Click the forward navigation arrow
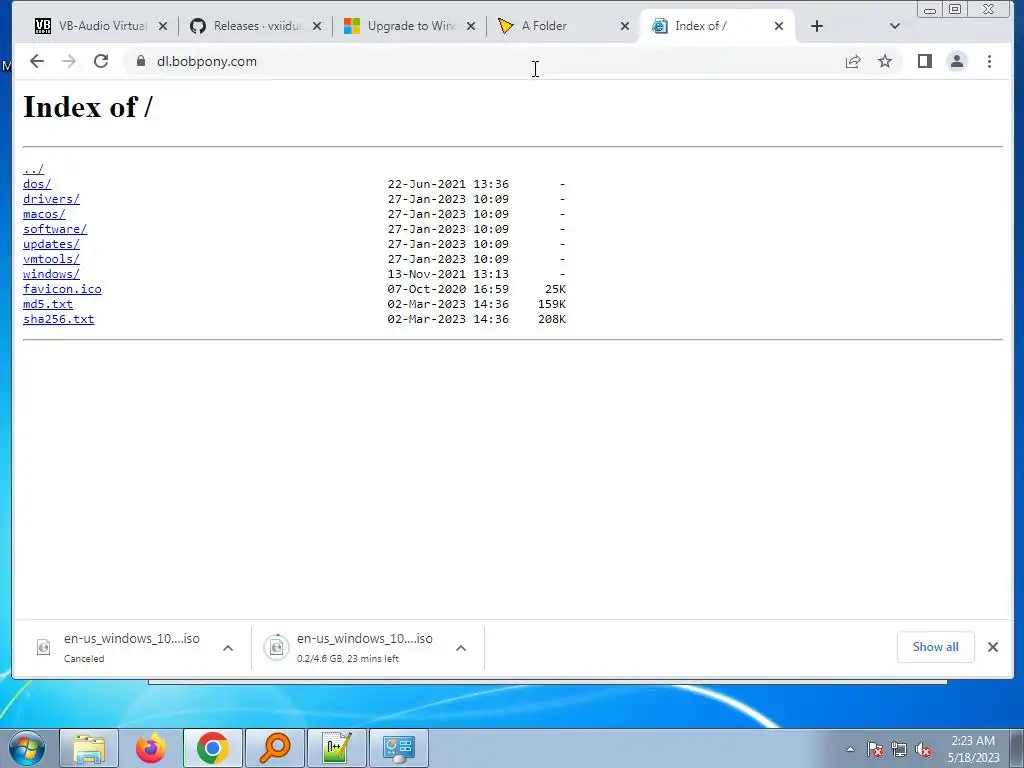The height and width of the screenshot is (768, 1024). [x=69, y=61]
